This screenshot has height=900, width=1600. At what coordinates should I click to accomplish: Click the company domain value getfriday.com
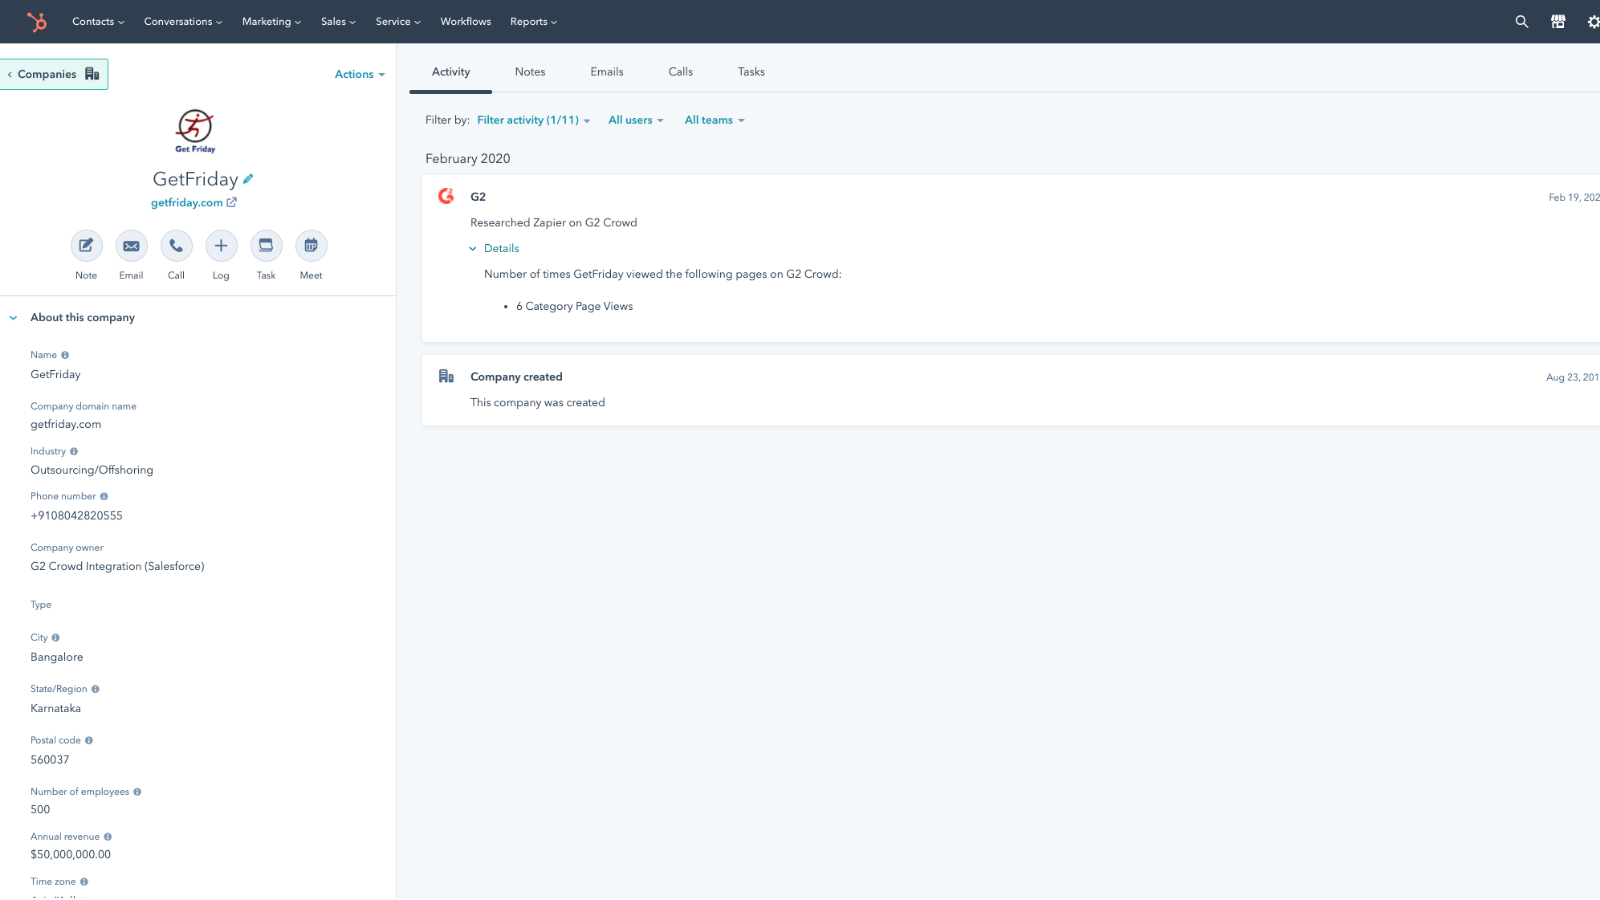[66, 425]
